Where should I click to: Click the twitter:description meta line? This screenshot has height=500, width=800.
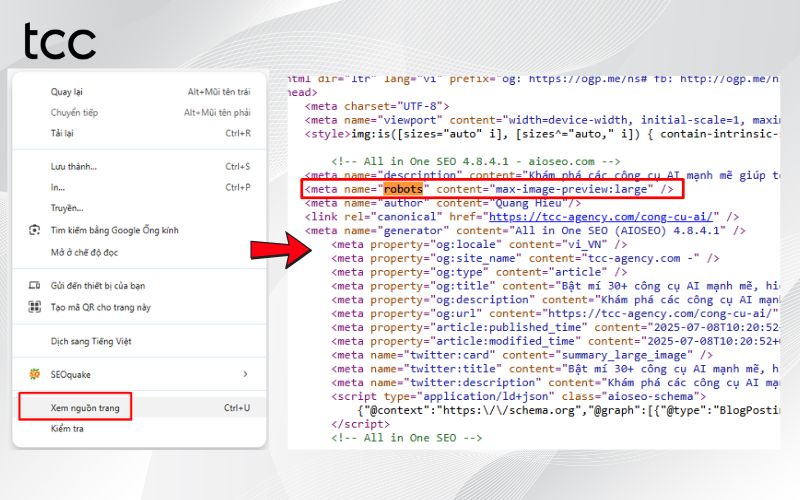pyautogui.click(x=555, y=382)
